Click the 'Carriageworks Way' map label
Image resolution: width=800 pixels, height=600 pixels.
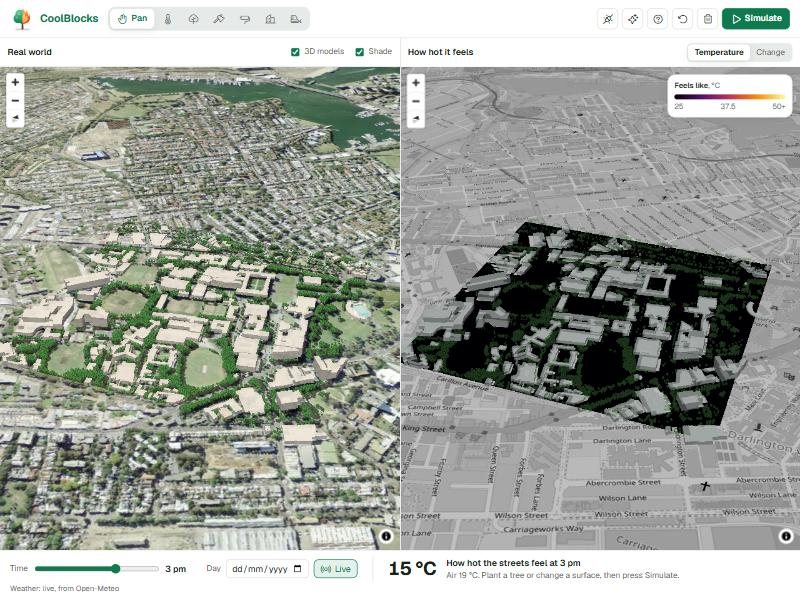543,529
